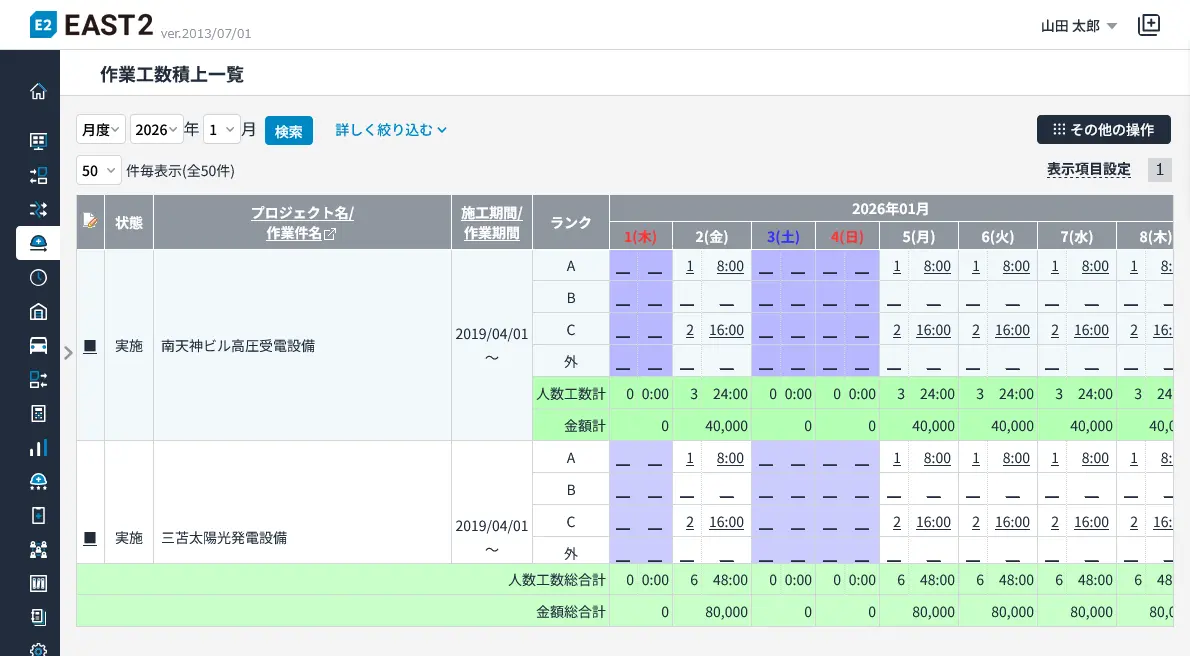Open the 月度 period type dropdown
Viewport: 1190px width, 656px height.
click(x=100, y=130)
